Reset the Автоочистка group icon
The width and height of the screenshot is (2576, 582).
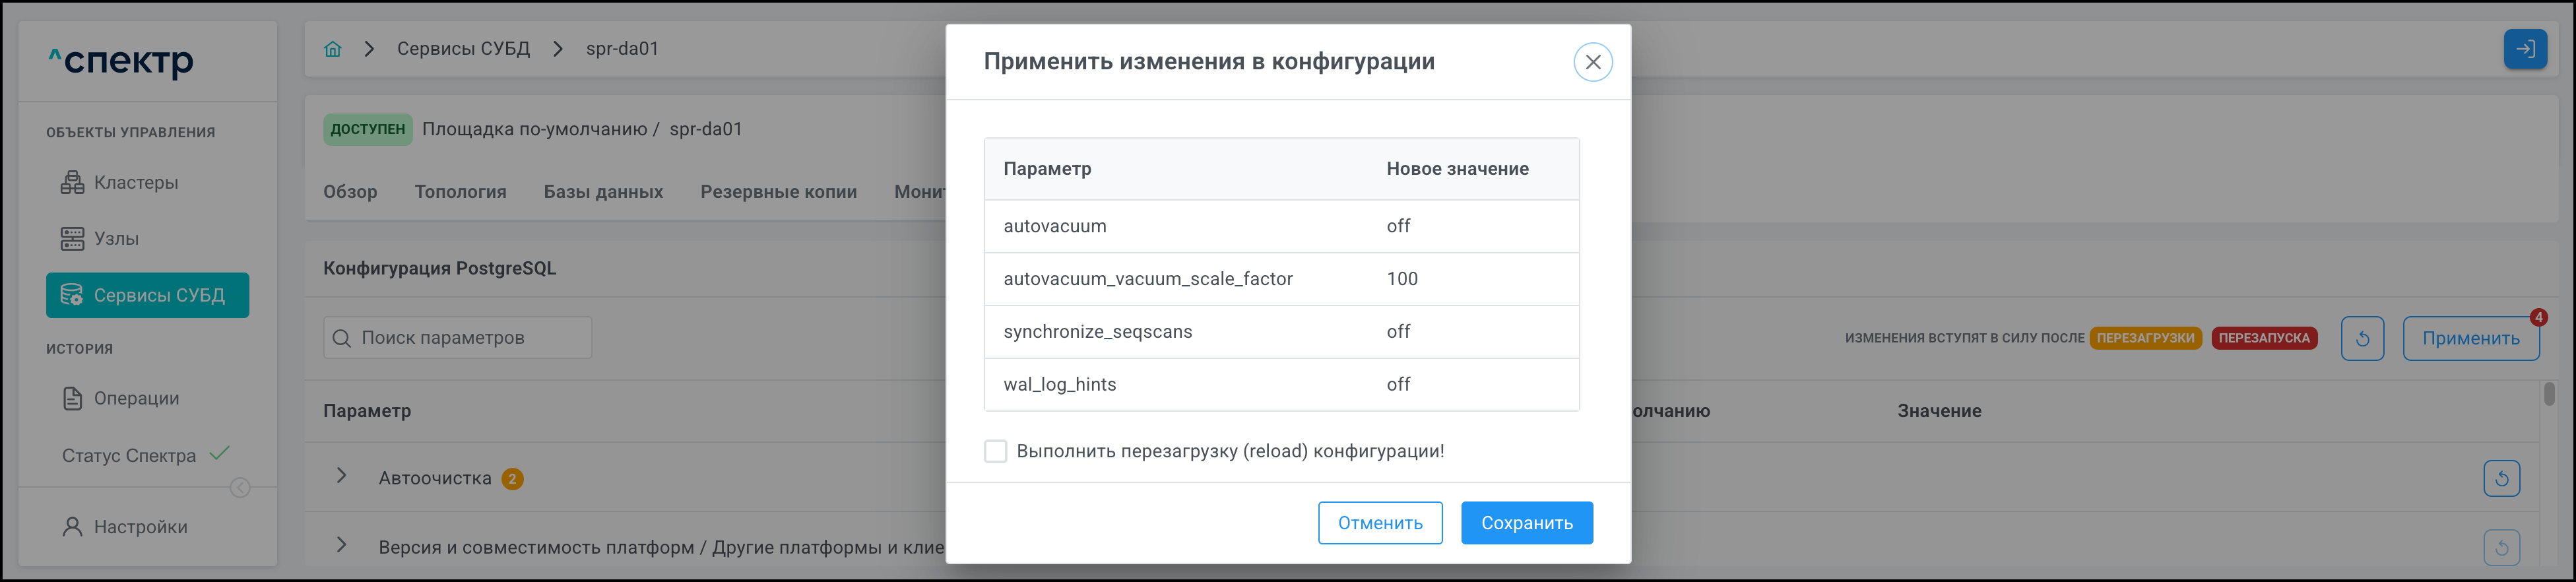coord(2501,478)
